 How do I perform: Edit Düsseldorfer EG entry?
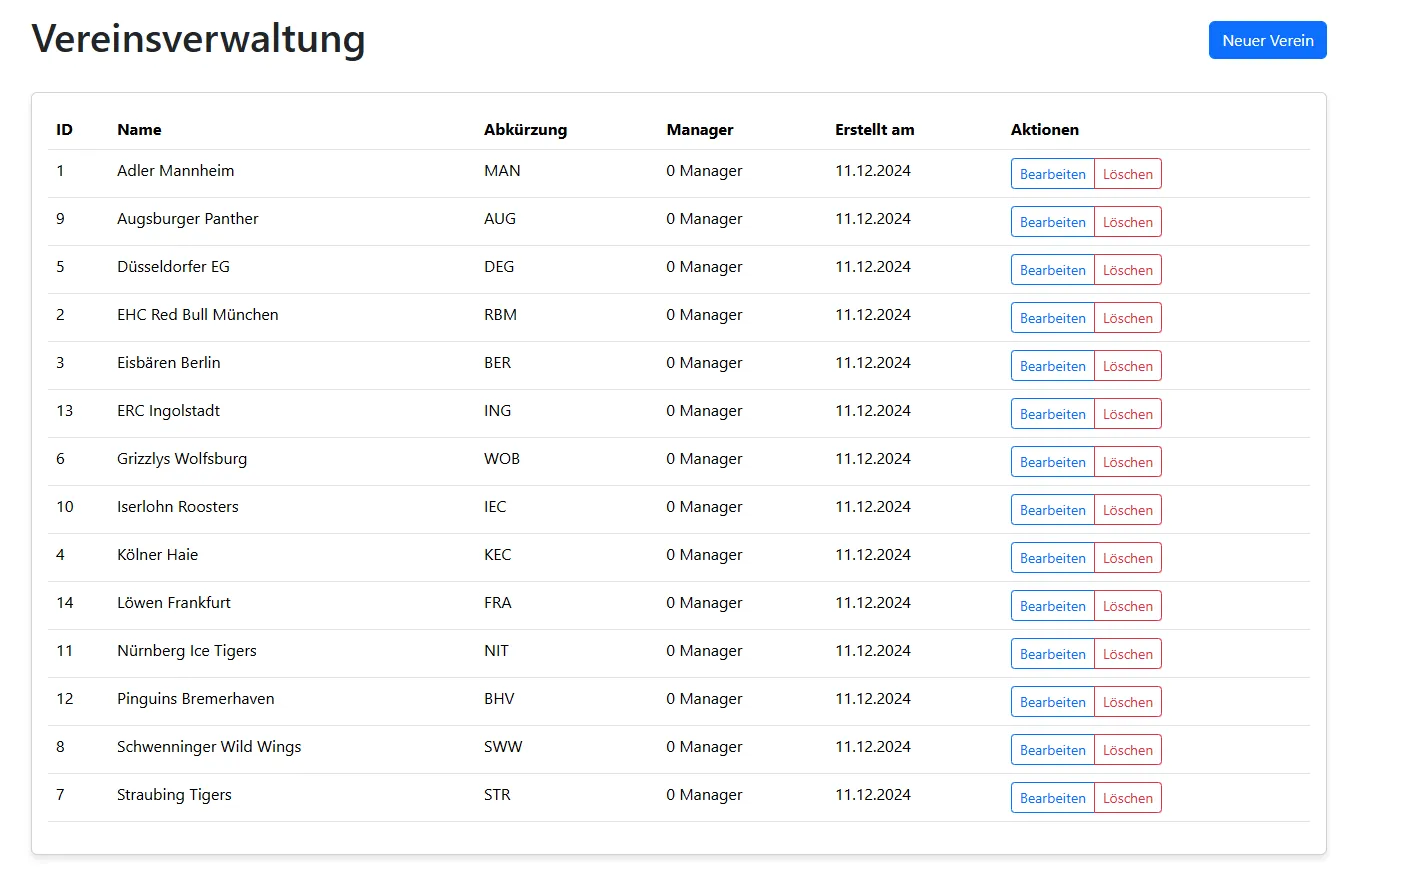click(1052, 270)
